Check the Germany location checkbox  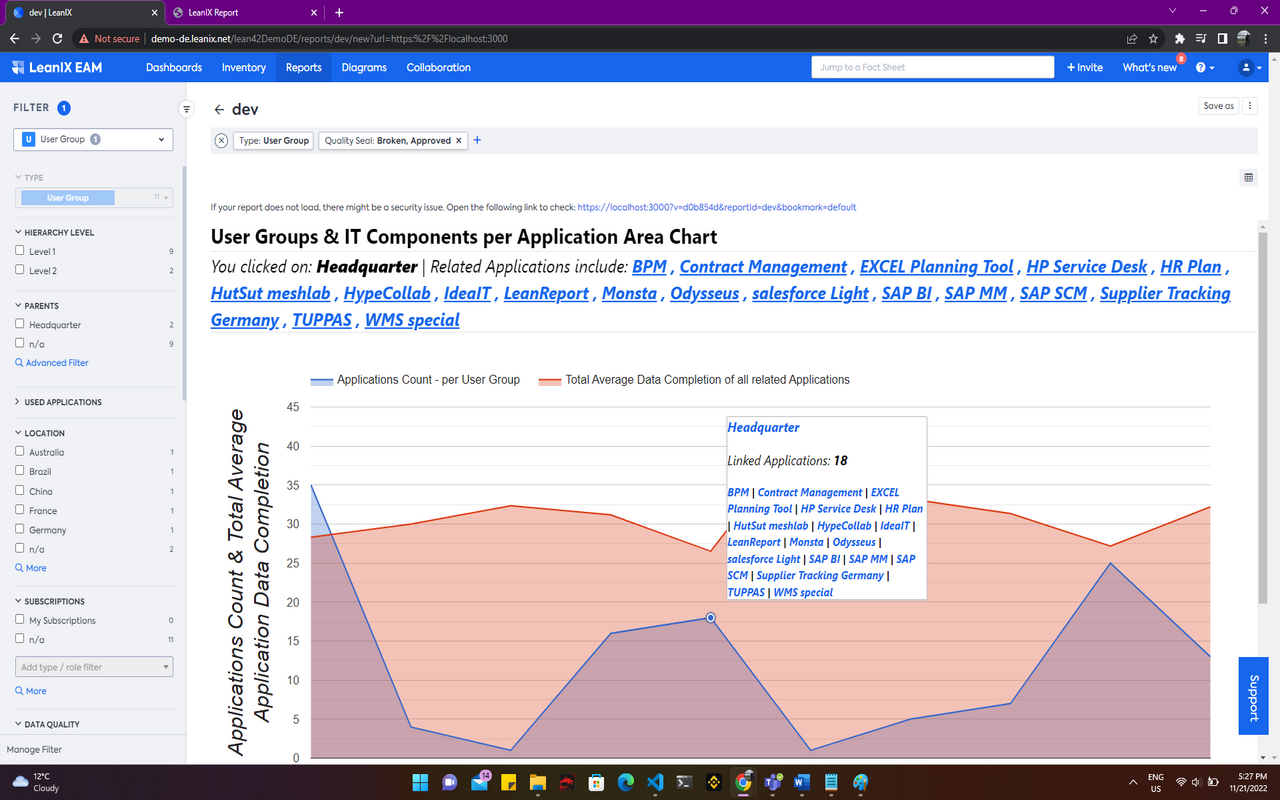[x=20, y=529]
